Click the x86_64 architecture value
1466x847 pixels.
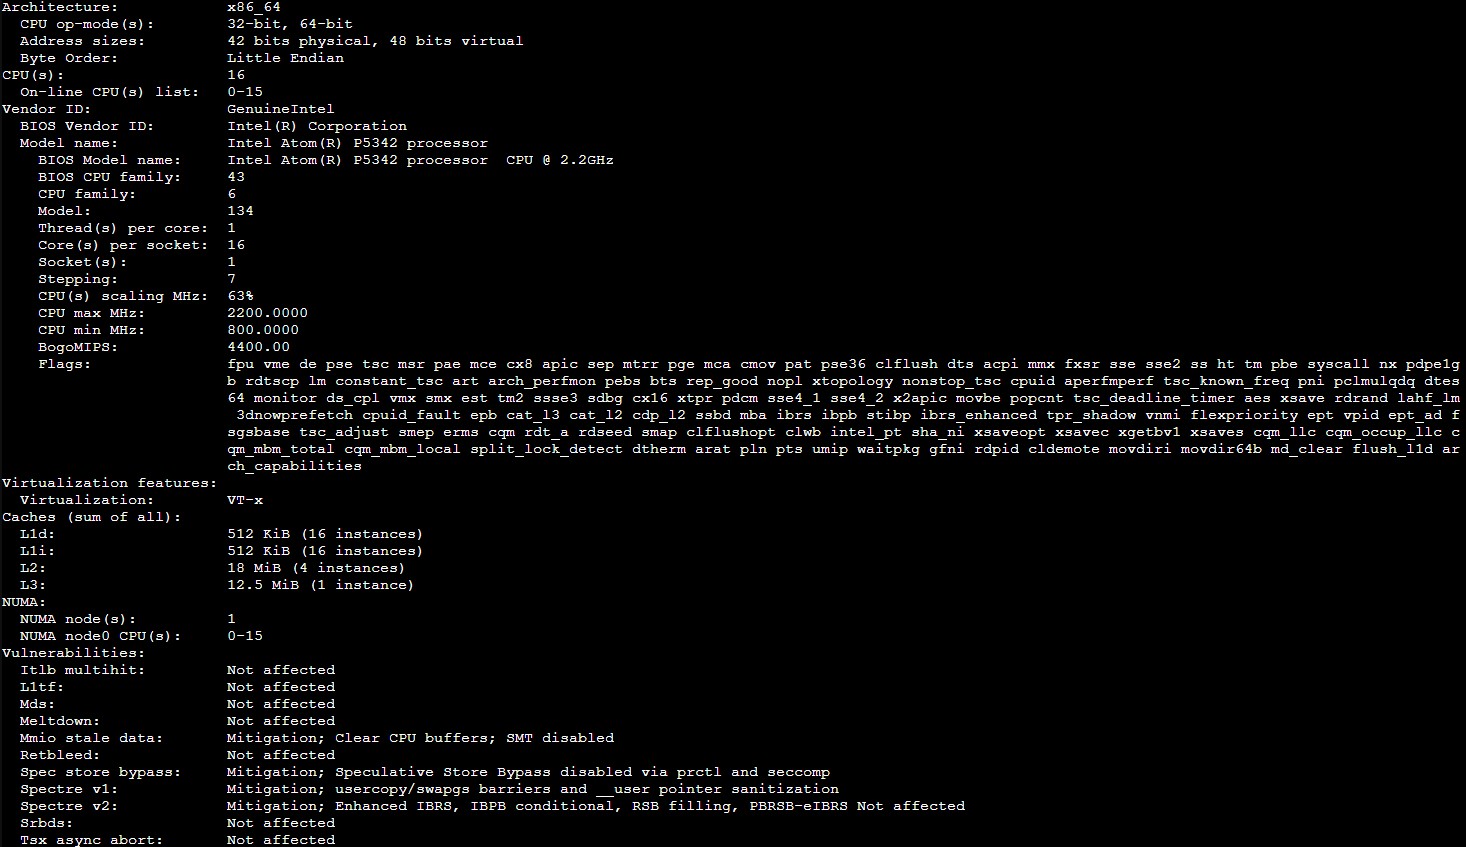coord(254,7)
